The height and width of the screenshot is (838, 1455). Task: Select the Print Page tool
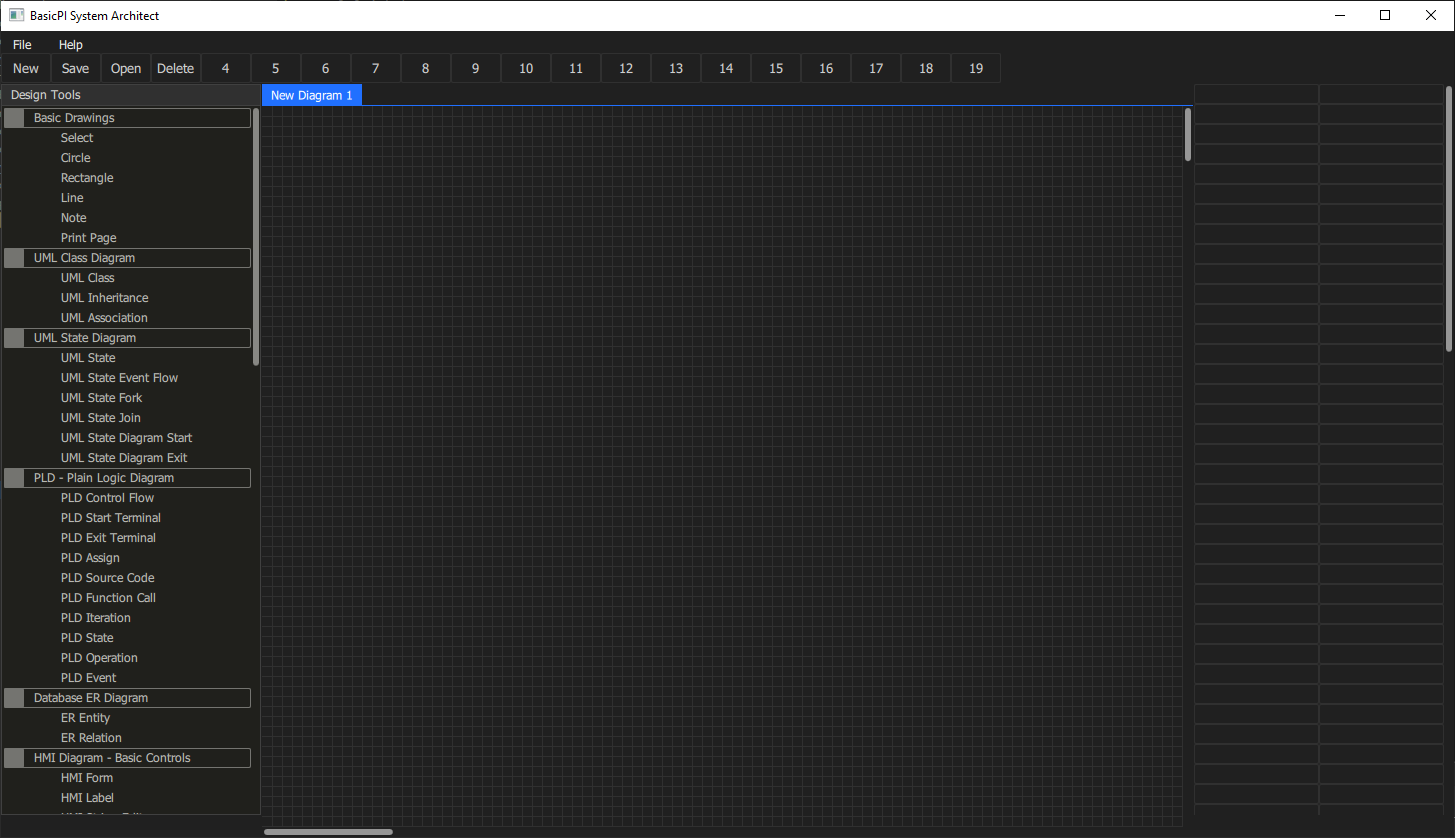89,238
